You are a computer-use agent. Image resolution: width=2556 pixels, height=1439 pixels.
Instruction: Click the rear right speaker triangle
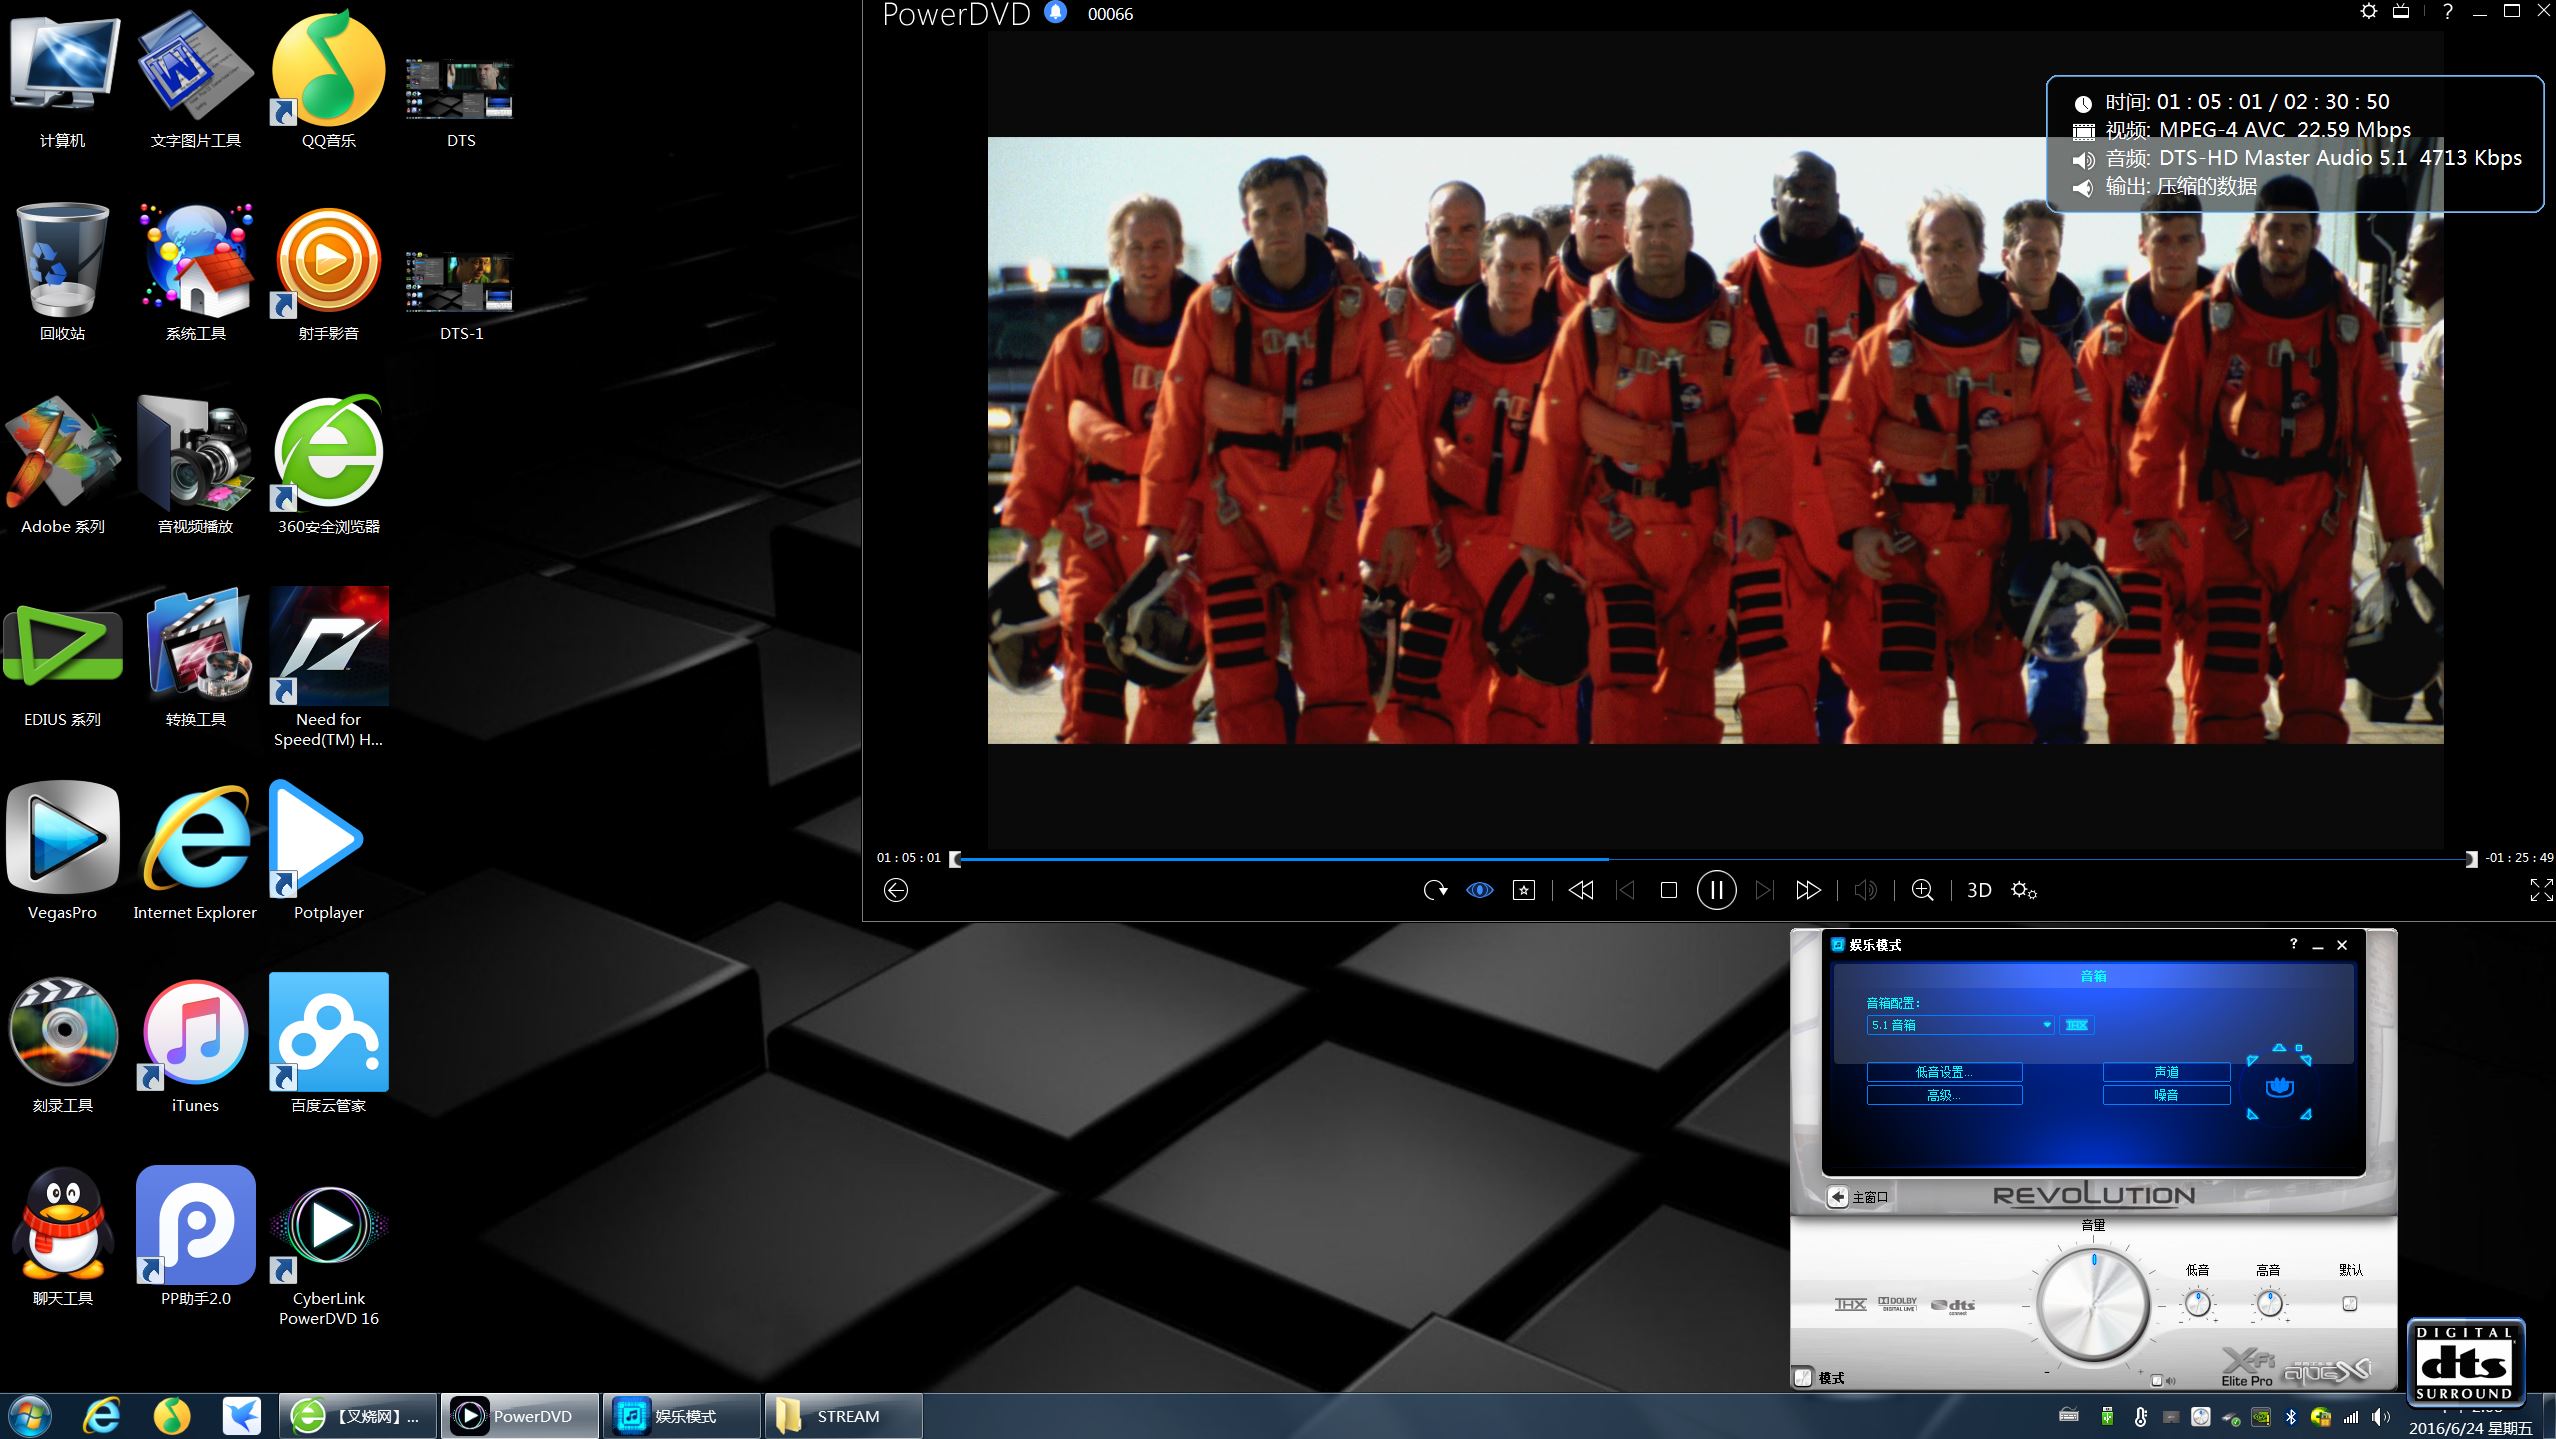pyautogui.click(x=2305, y=1114)
